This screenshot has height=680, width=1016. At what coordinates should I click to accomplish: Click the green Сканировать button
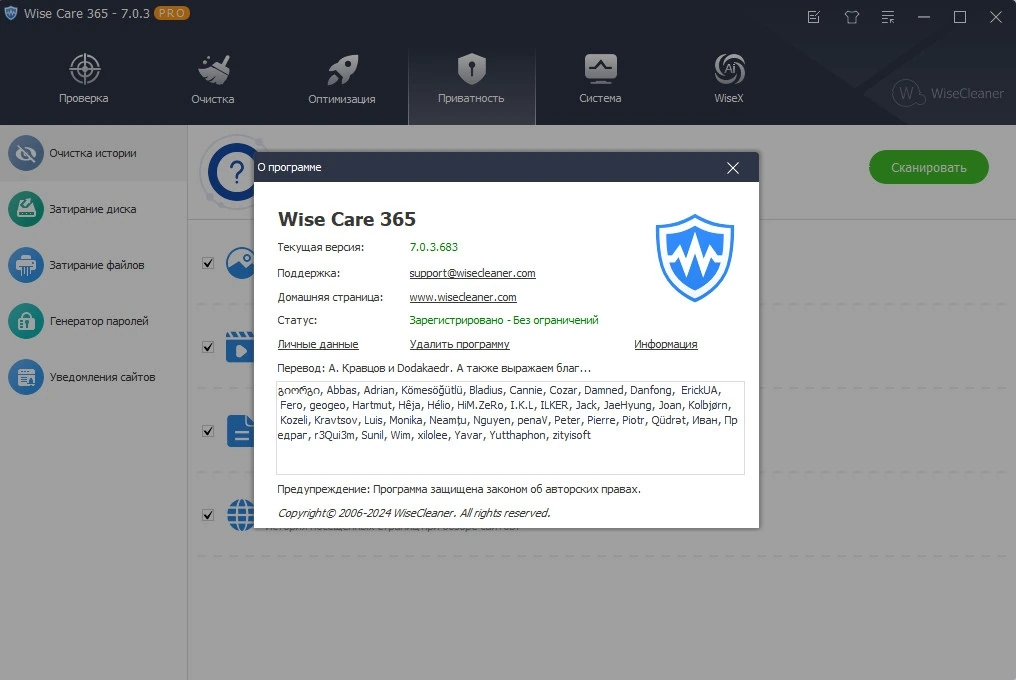point(929,167)
